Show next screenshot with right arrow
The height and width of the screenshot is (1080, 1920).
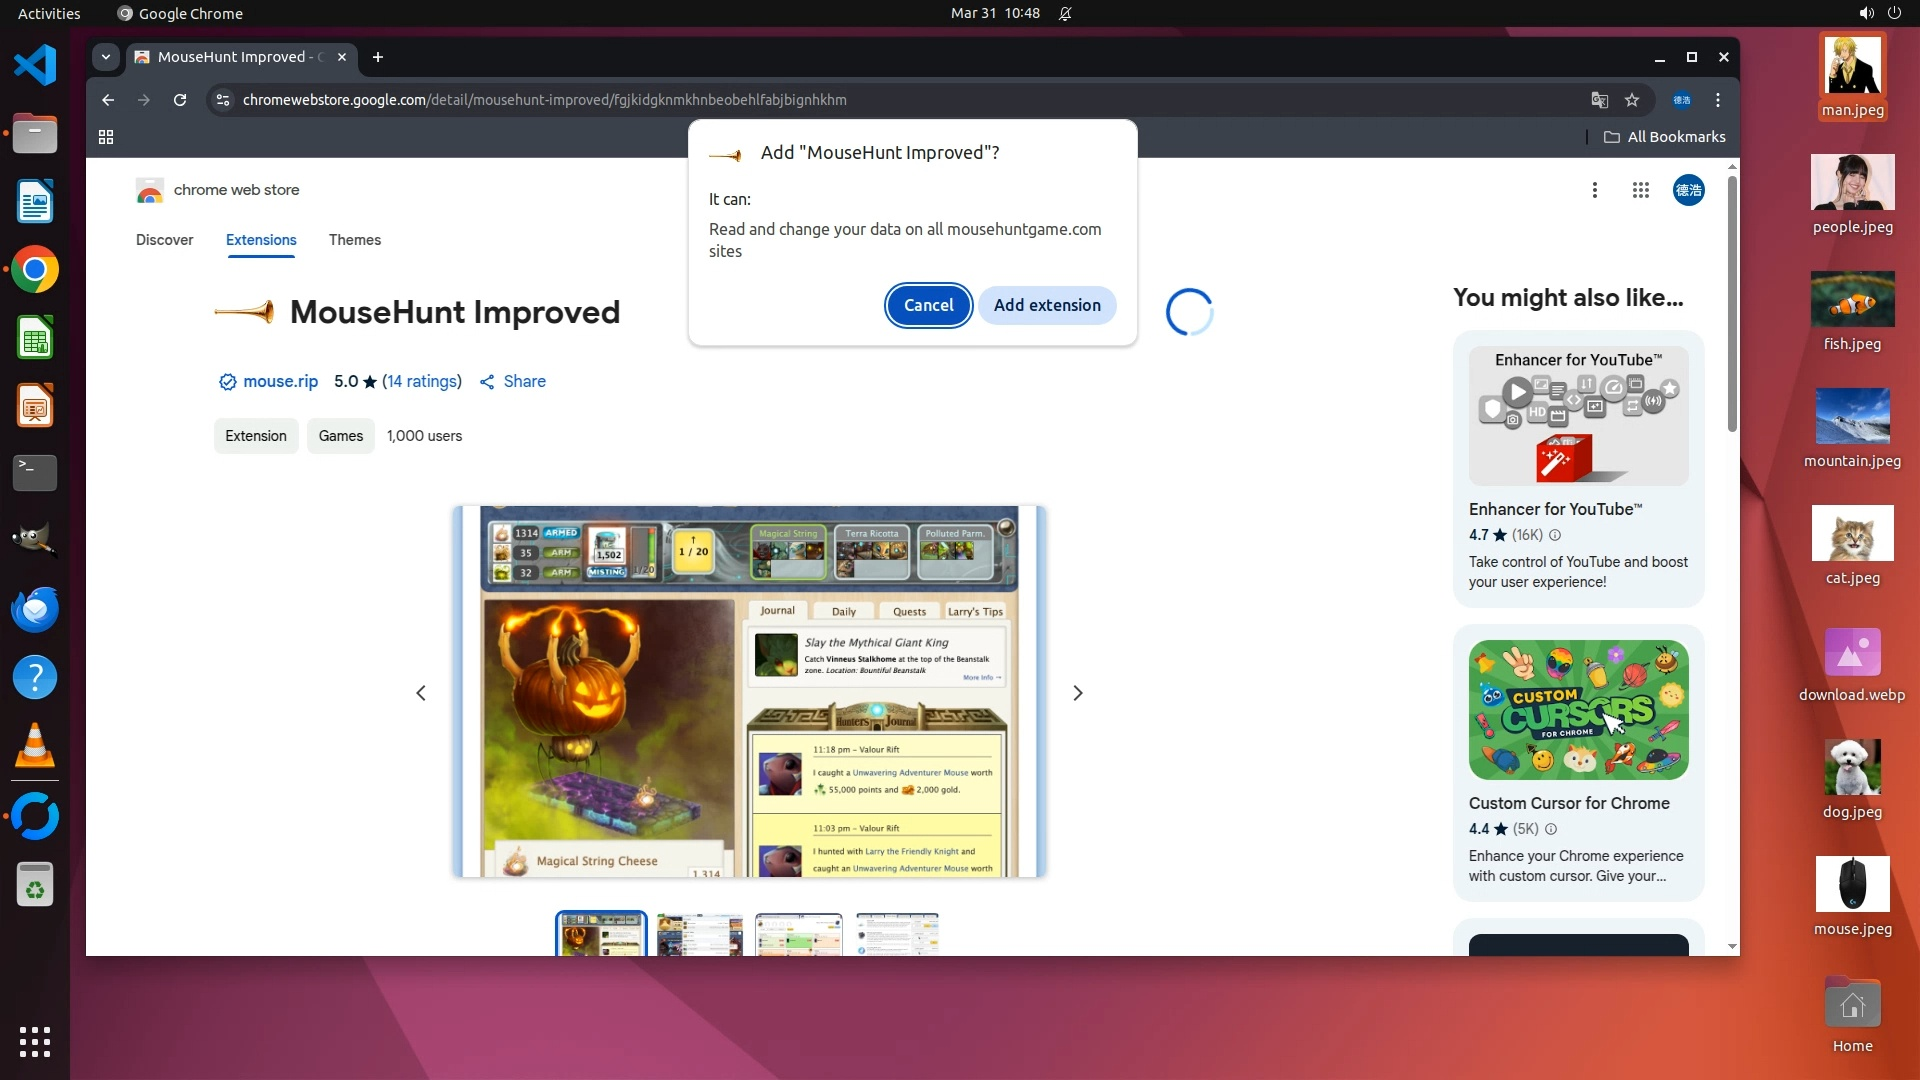pos(1077,693)
